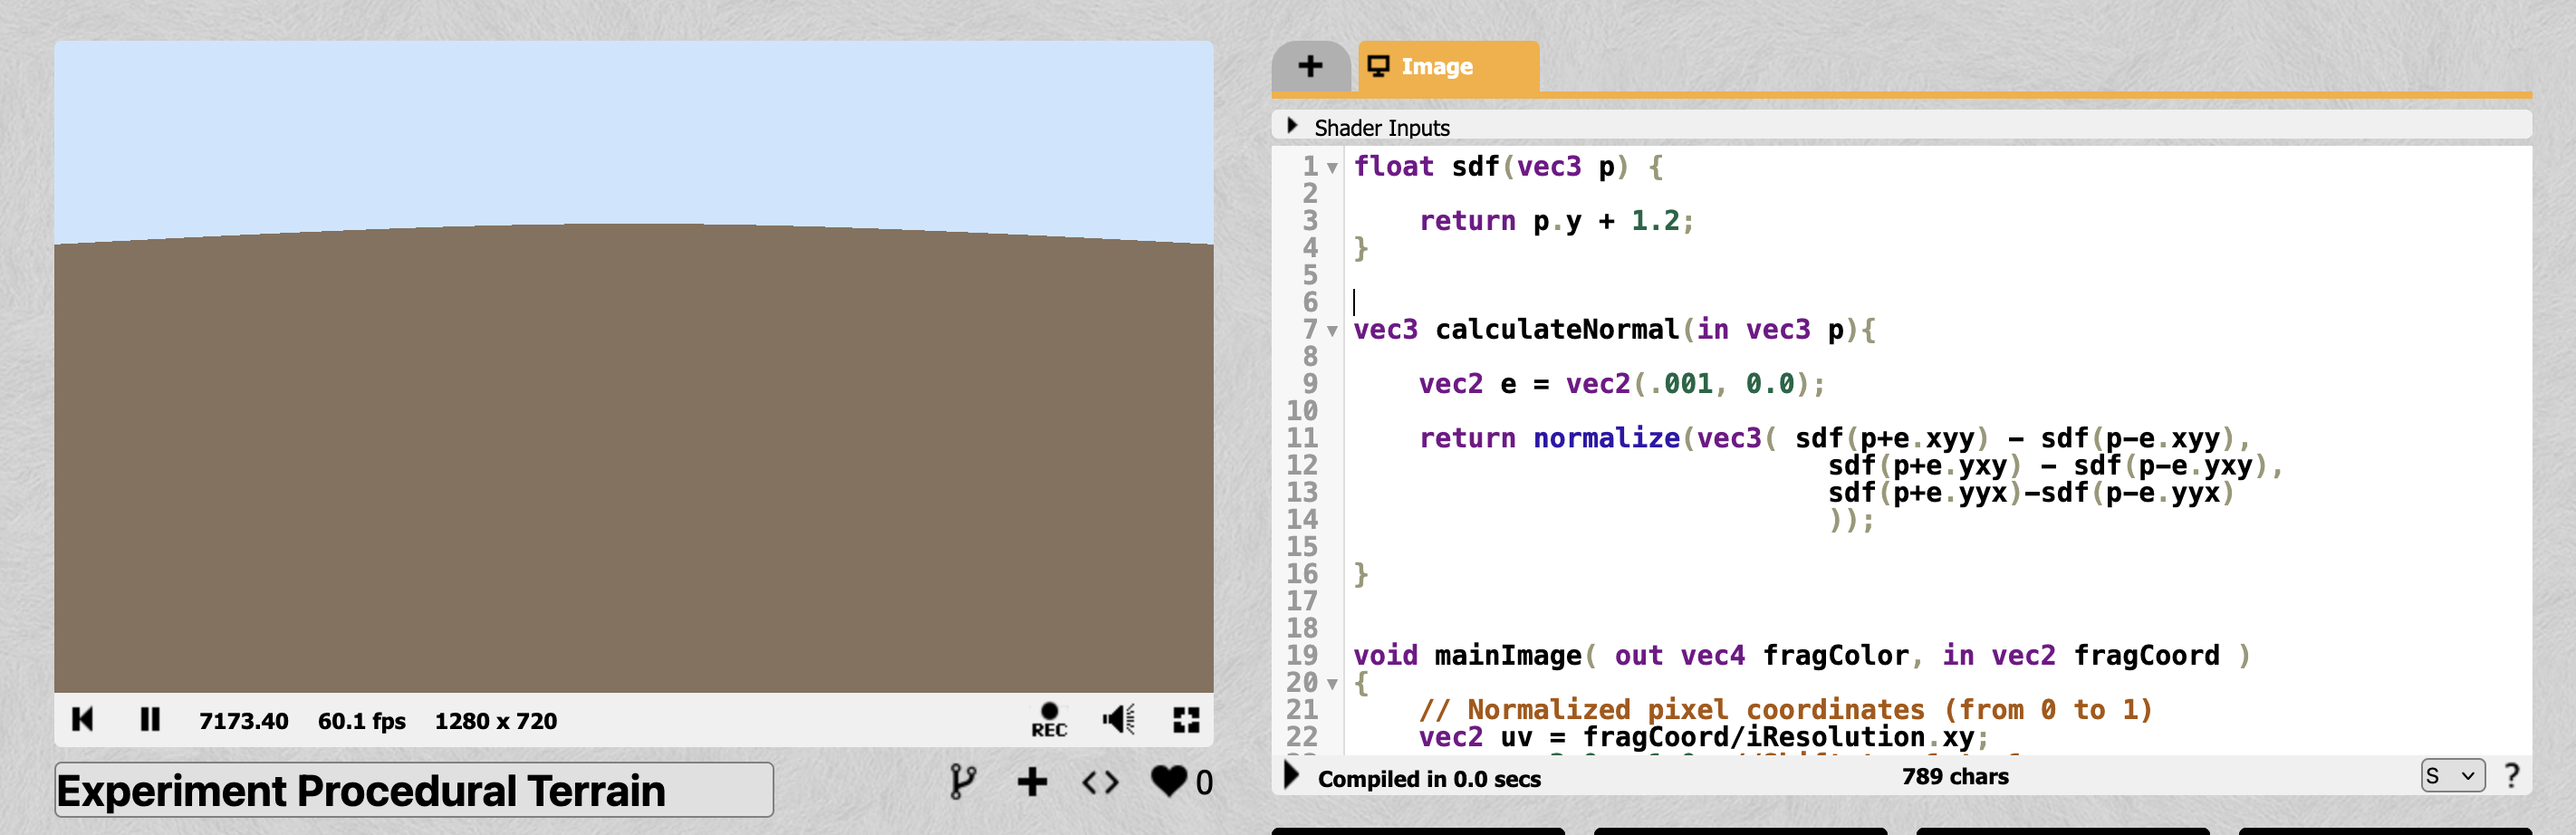Open the embed code brackets icon

[x=1100, y=781]
